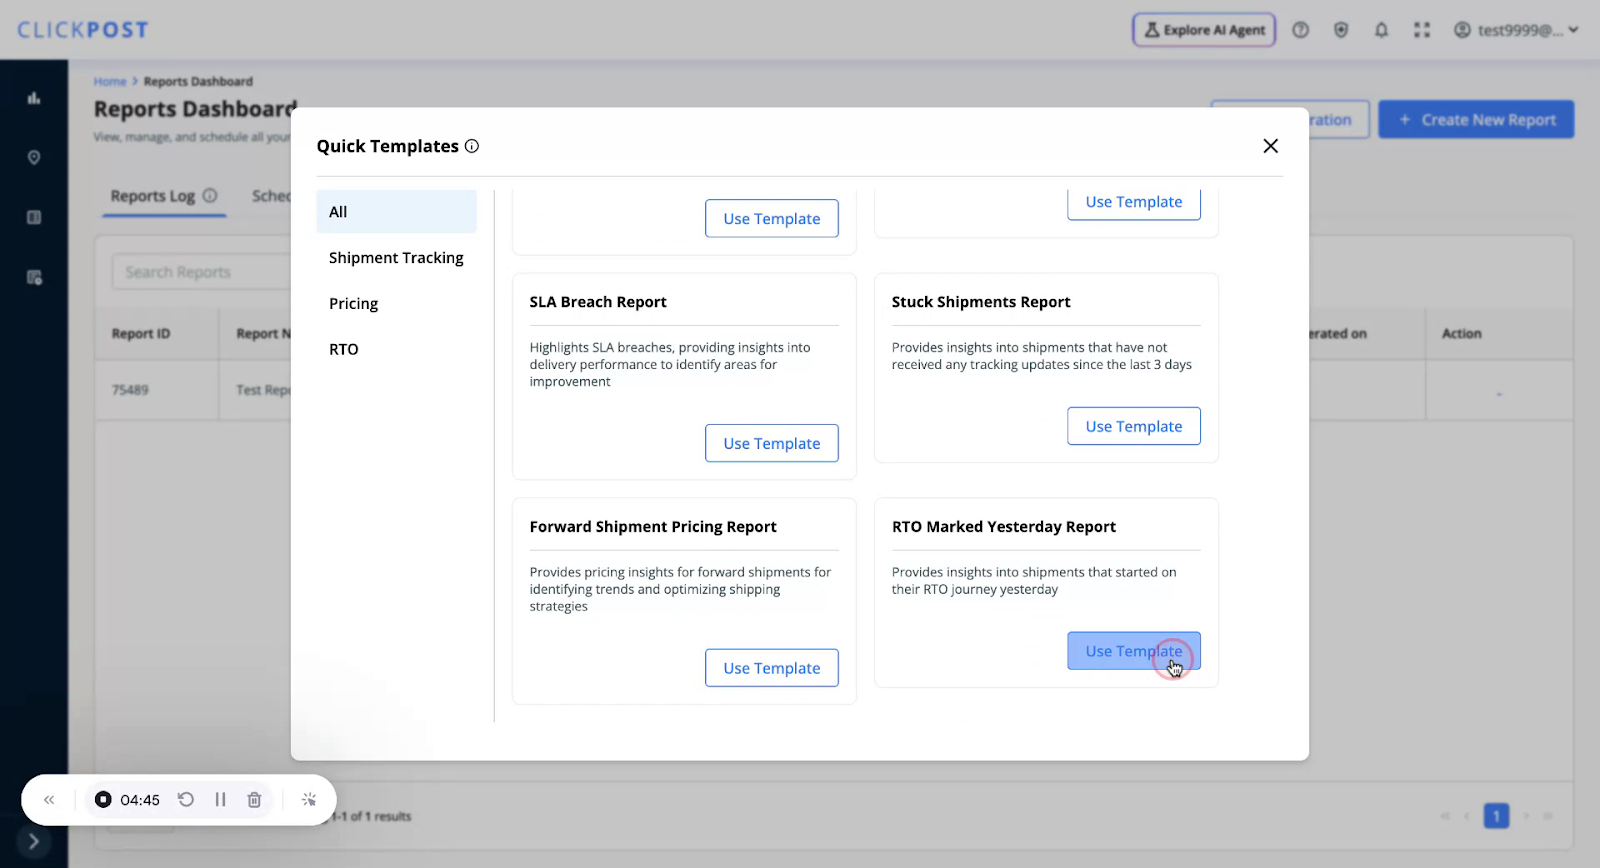Click the Reports Log info icon
Screen dimensions: 1600x868
pyautogui.click(x=210, y=196)
